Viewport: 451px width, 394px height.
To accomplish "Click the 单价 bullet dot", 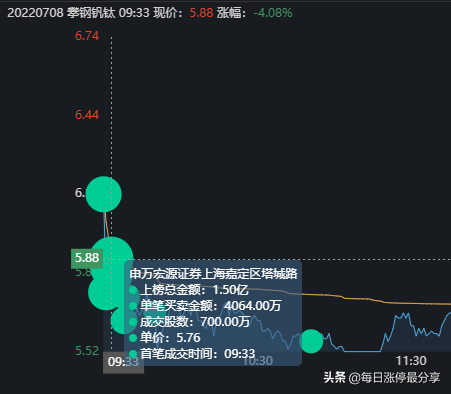I will (x=133, y=338).
